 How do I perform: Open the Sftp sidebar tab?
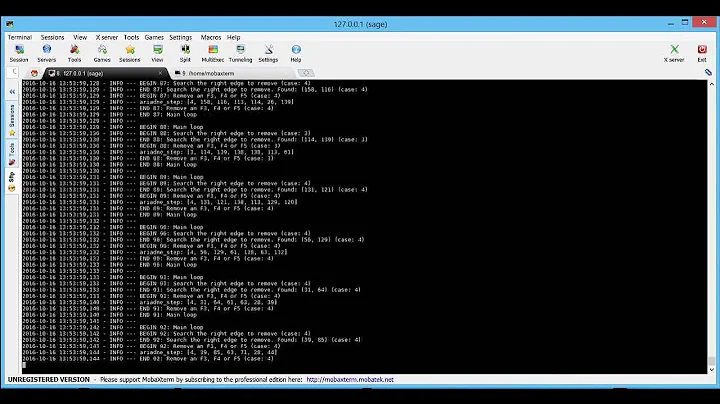pos(12,182)
